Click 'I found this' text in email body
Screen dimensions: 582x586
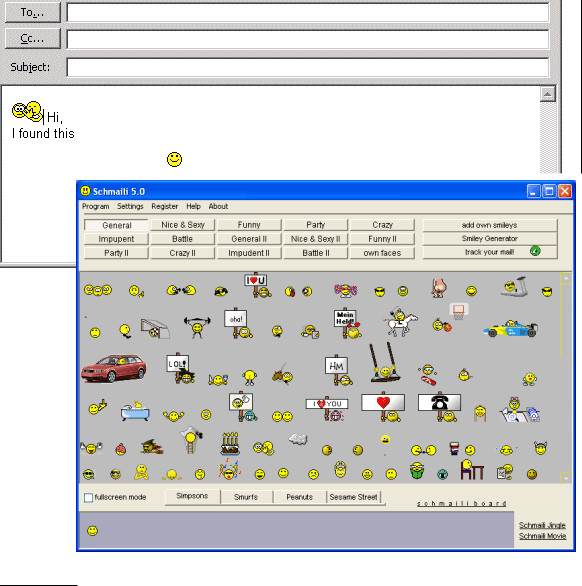[43, 133]
